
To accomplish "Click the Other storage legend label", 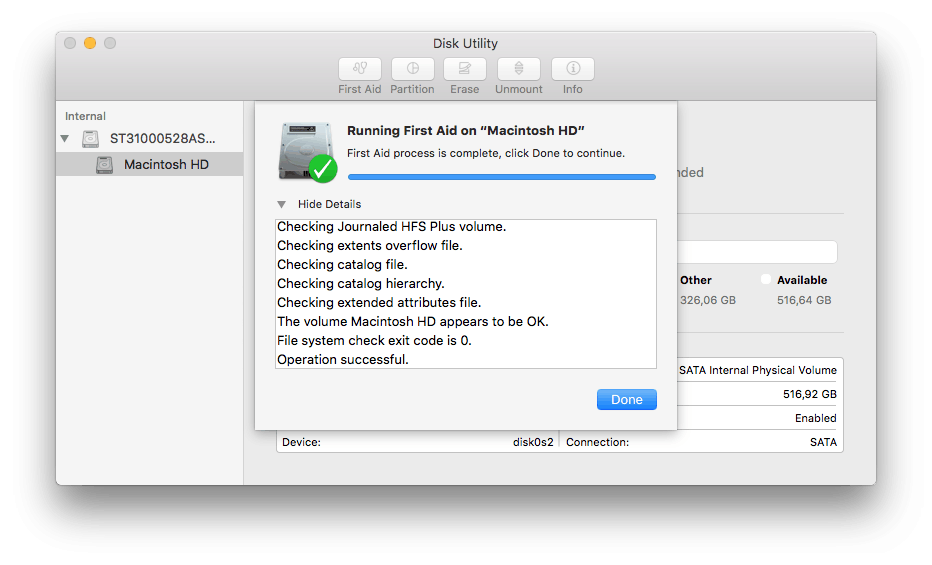I will pyautogui.click(x=696, y=280).
